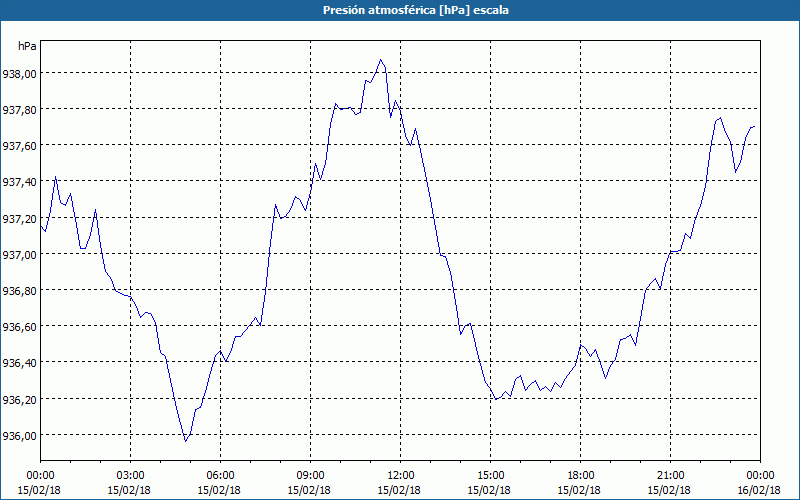This screenshot has height=500, width=800.
Task: Click the 06:00 time axis label
Action: [x=220, y=476]
